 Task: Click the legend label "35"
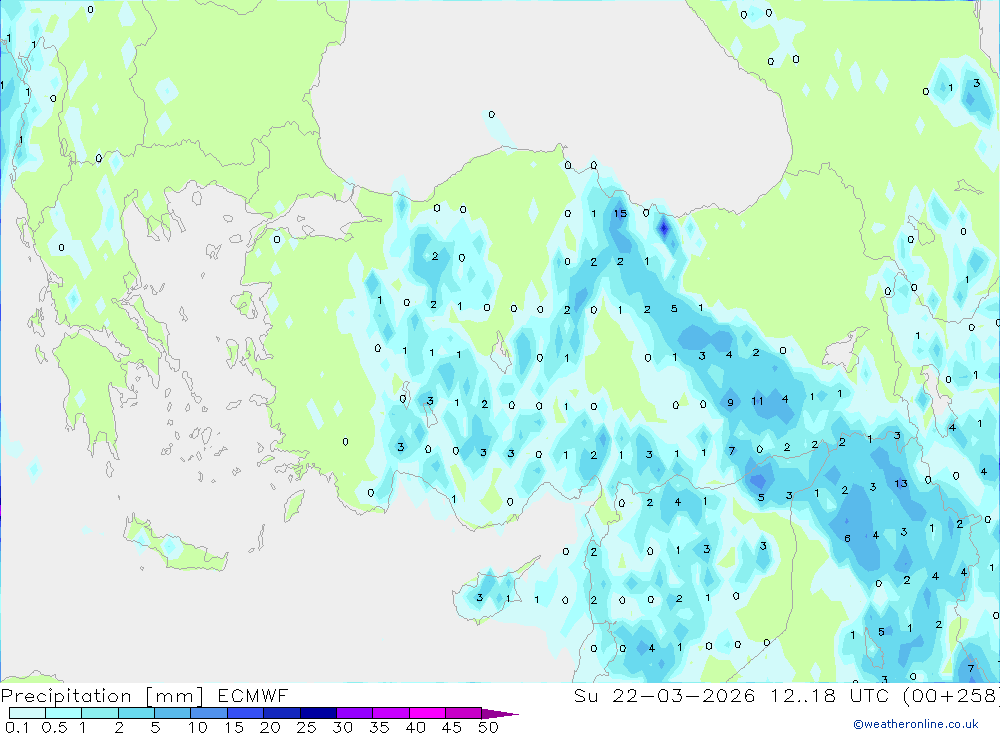[379, 727]
